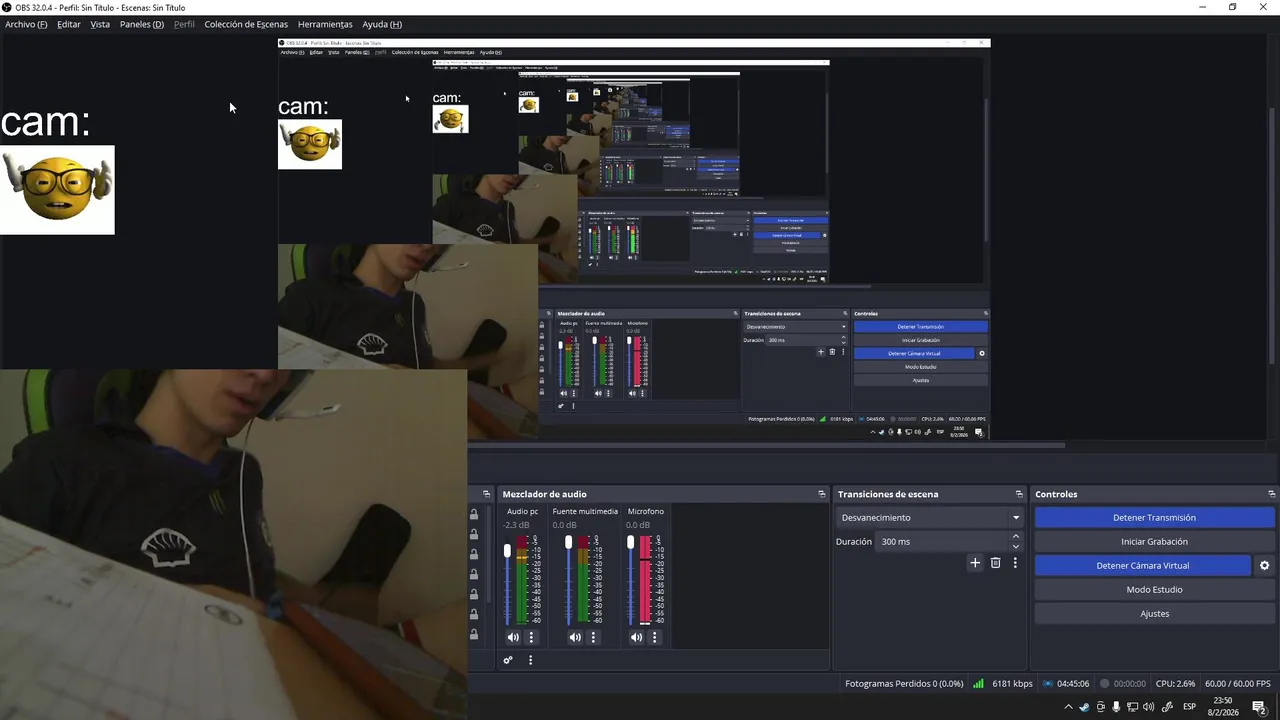The height and width of the screenshot is (720, 1280).
Task: Open Windows notification center icon
Action: pos(1259,707)
